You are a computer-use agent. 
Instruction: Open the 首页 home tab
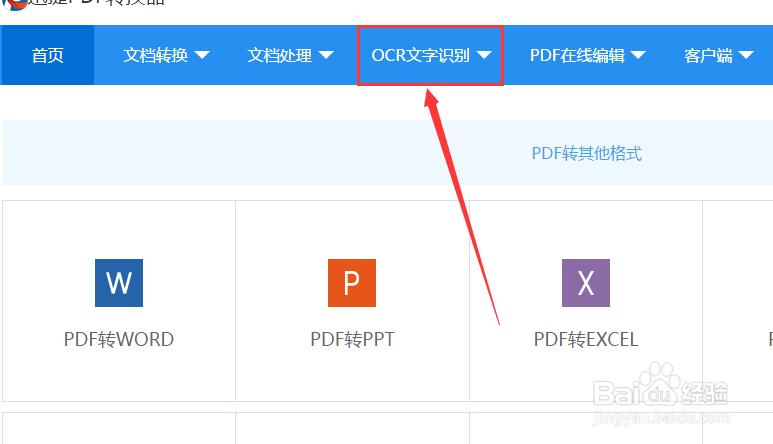(x=47, y=55)
